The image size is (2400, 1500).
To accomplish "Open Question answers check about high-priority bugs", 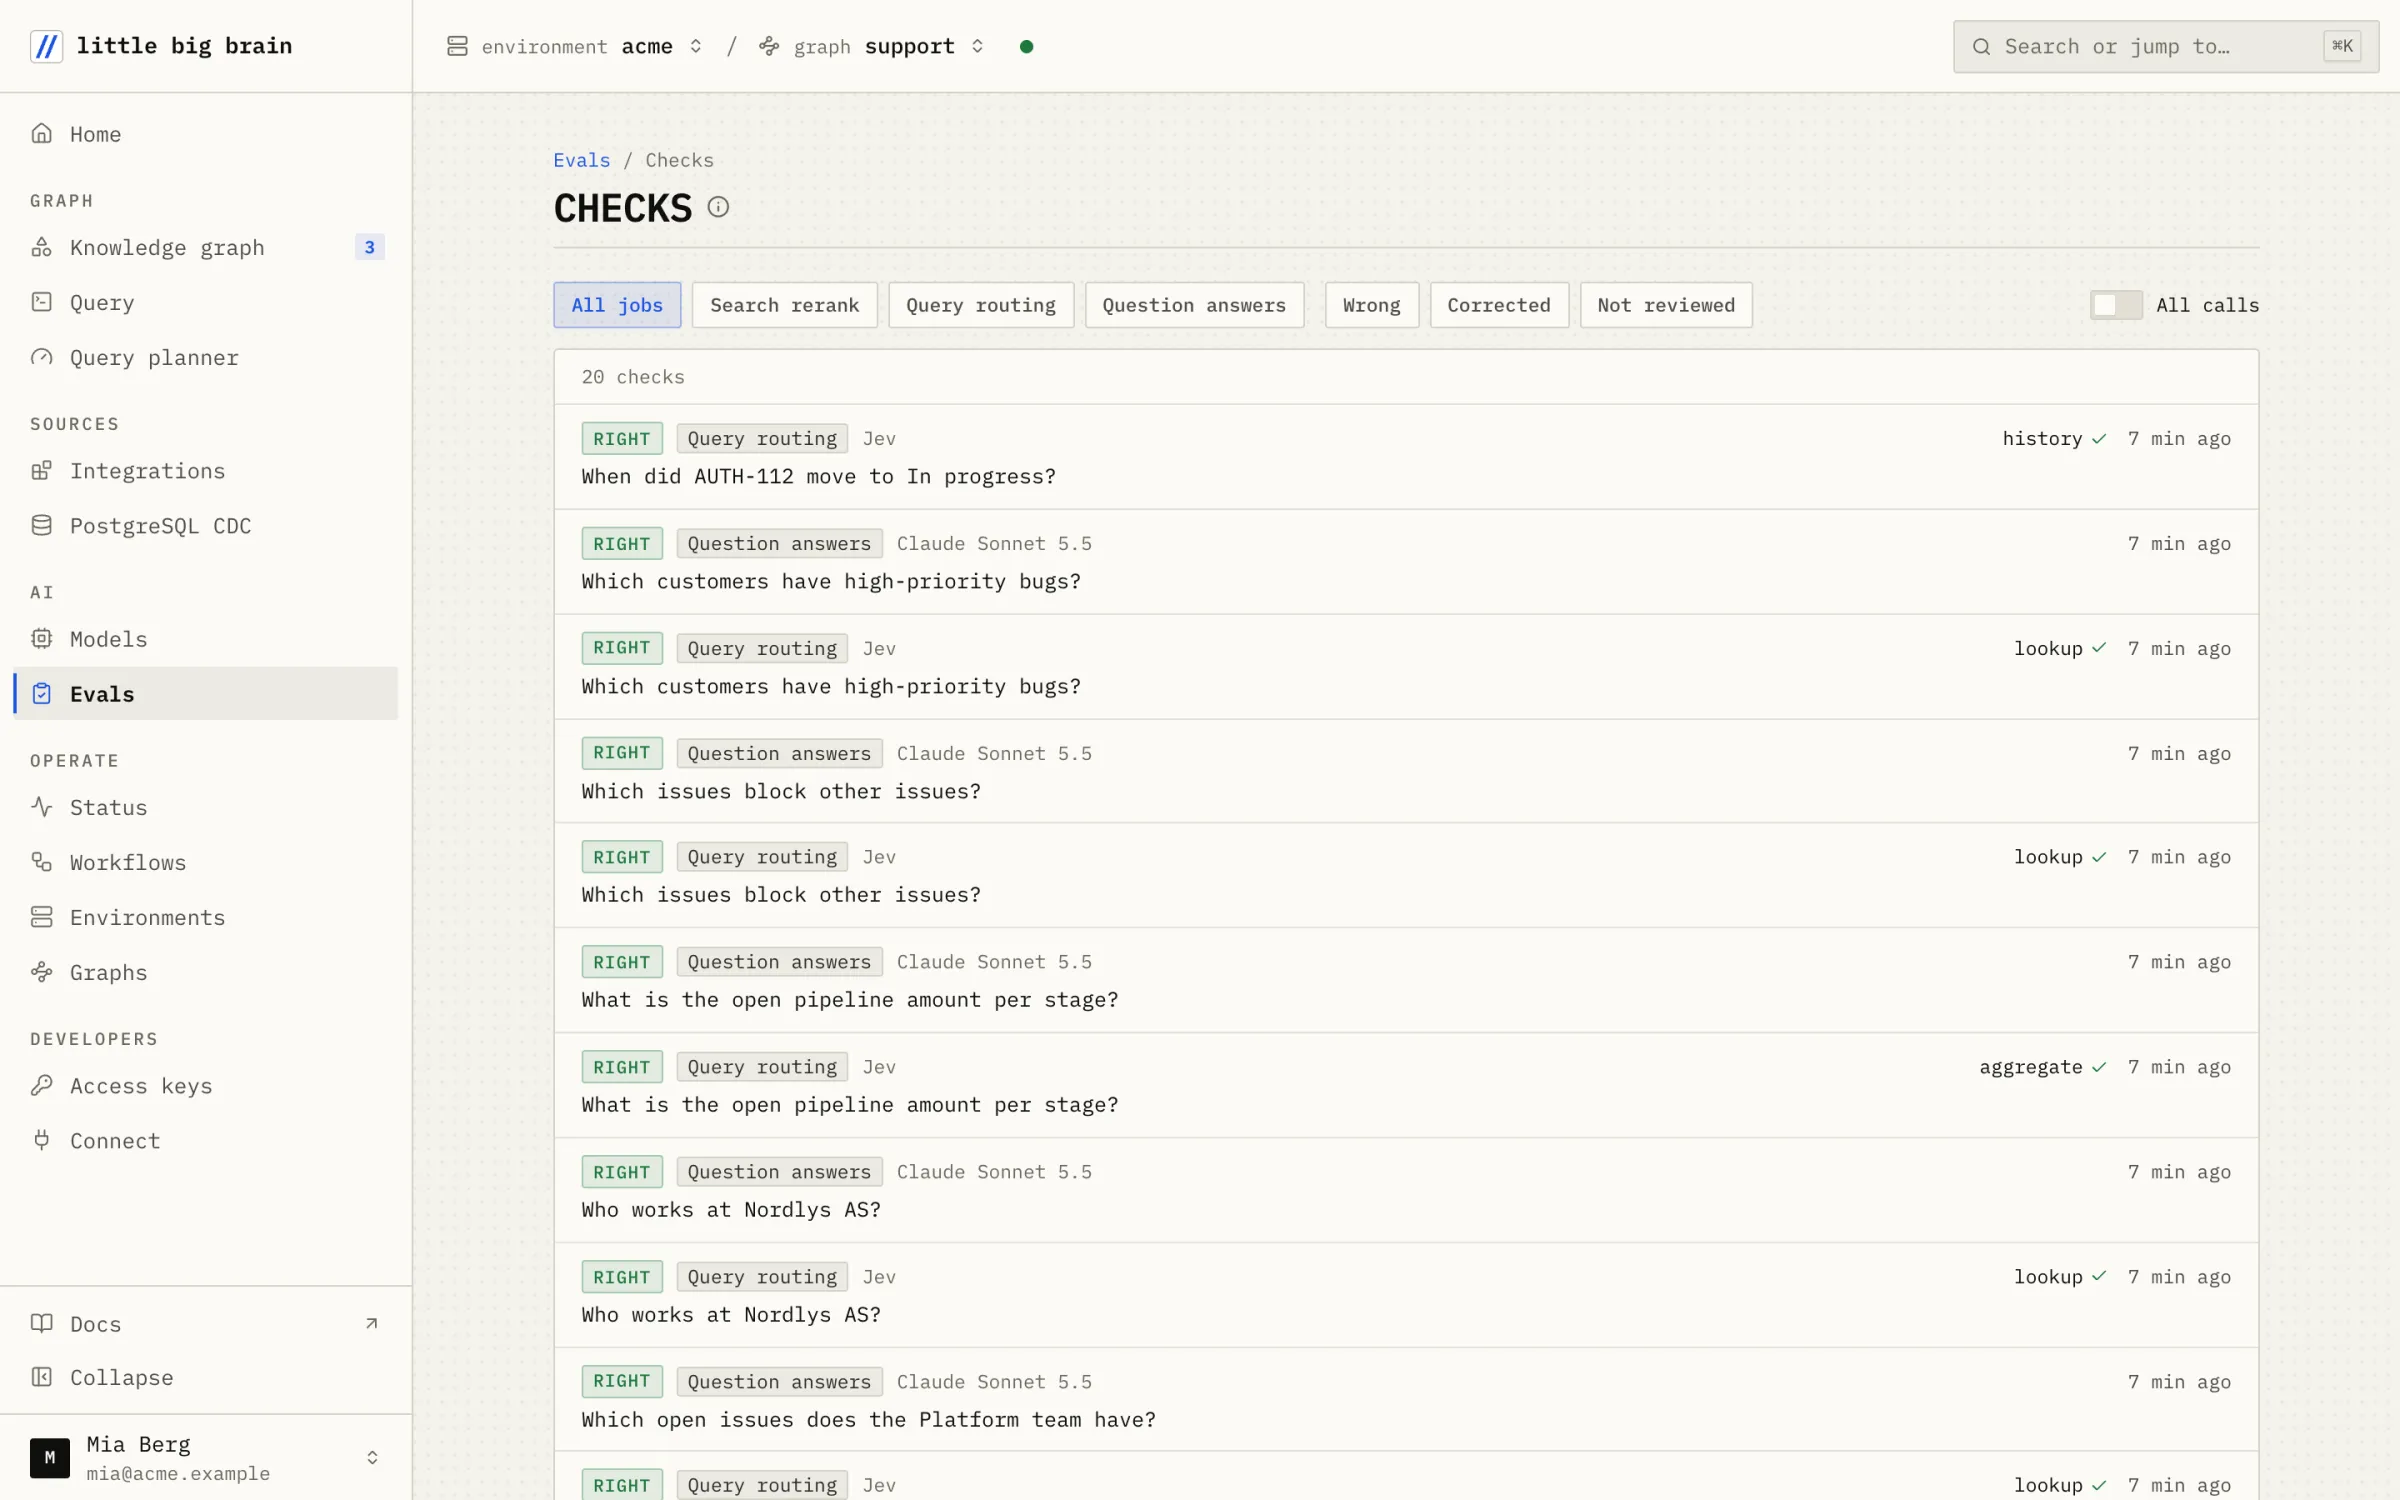I will [1406, 562].
